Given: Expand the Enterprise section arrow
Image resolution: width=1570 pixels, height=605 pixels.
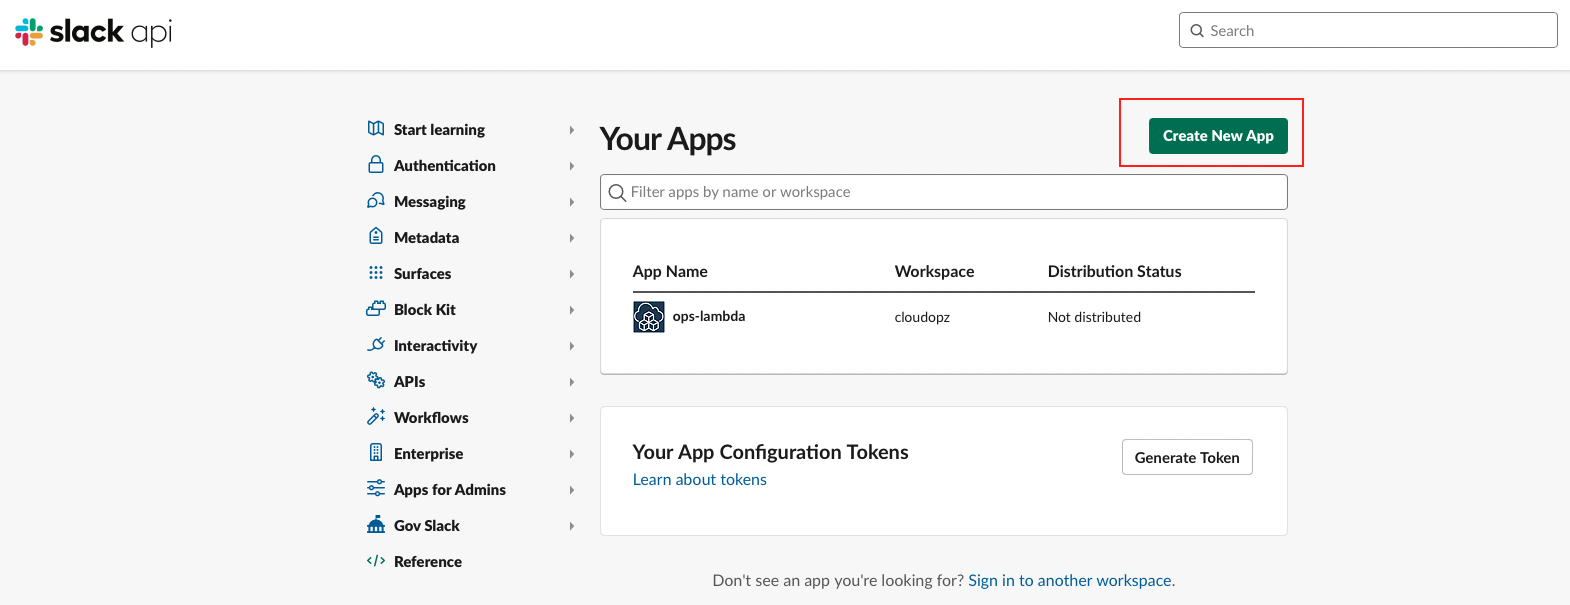Looking at the screenshot, I should point(572,454).
